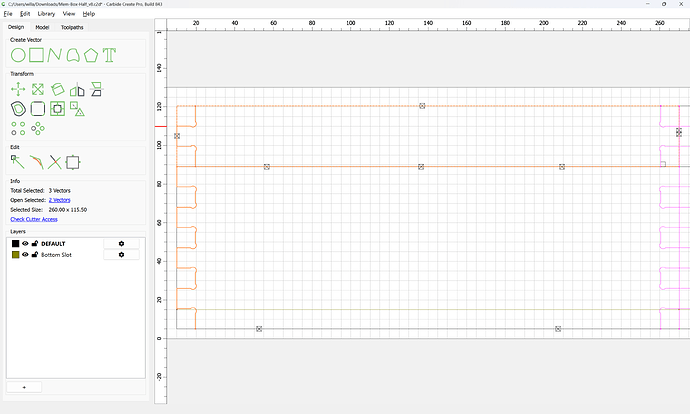Screen dimensions: 690x414
Task: Toggle lock on Bottom Slot layer
Action: 35,255
